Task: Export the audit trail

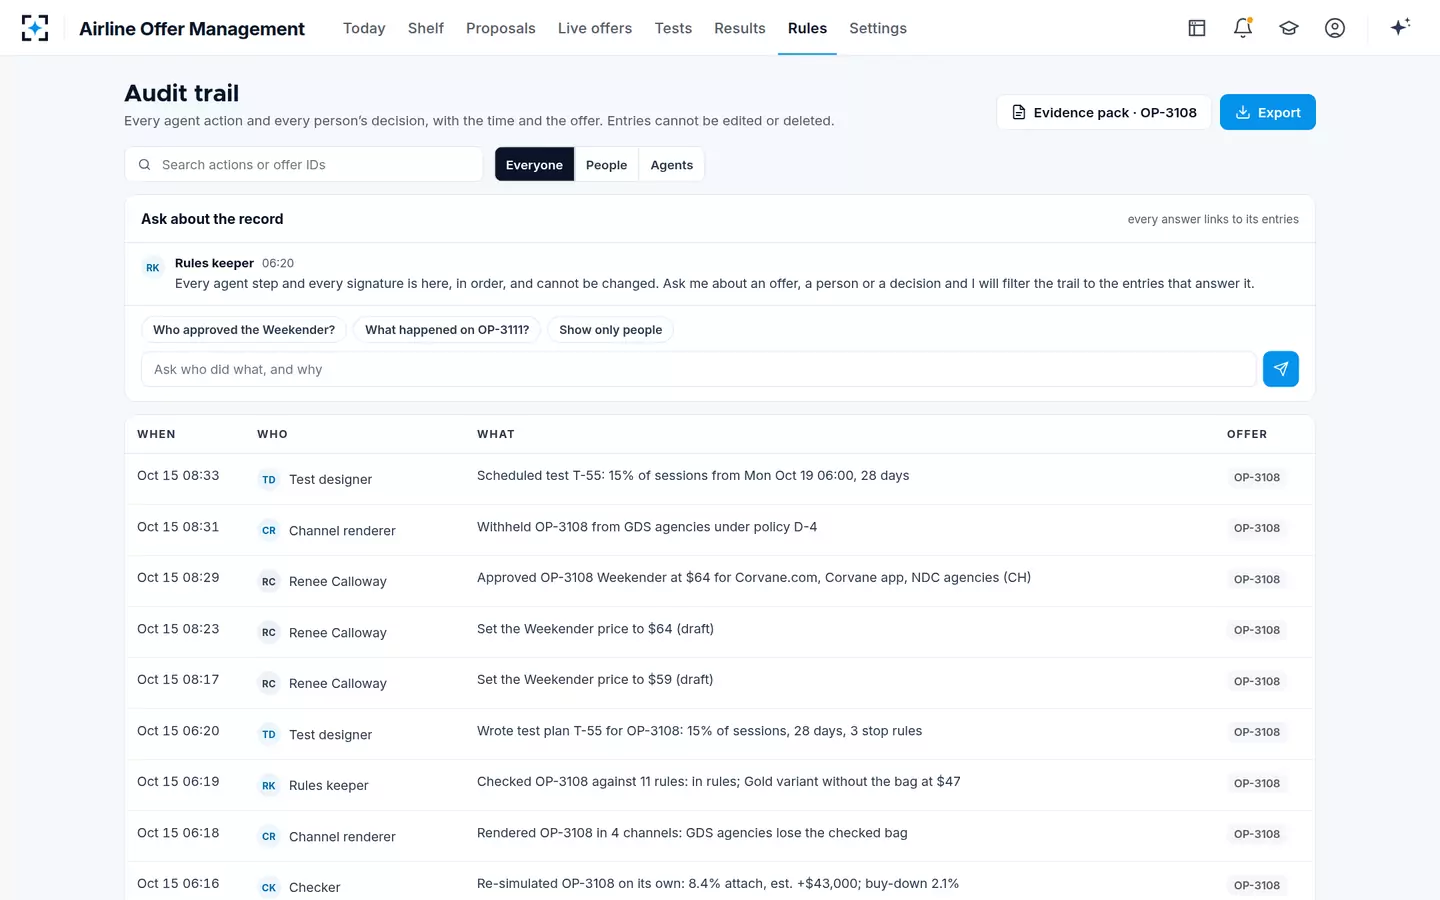Action: (x=1268, y=112)
